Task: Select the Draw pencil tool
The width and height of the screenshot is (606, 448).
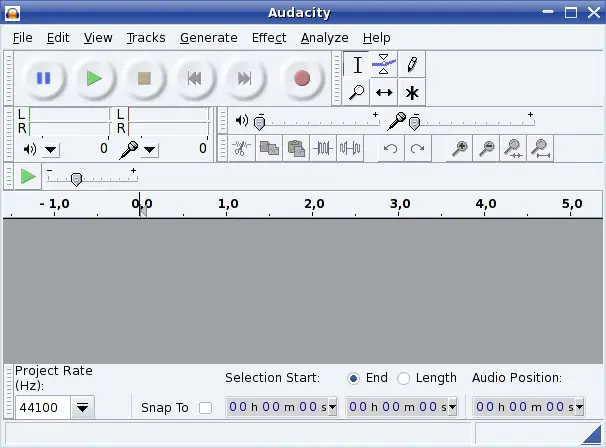Action: [x=412, y=65]
